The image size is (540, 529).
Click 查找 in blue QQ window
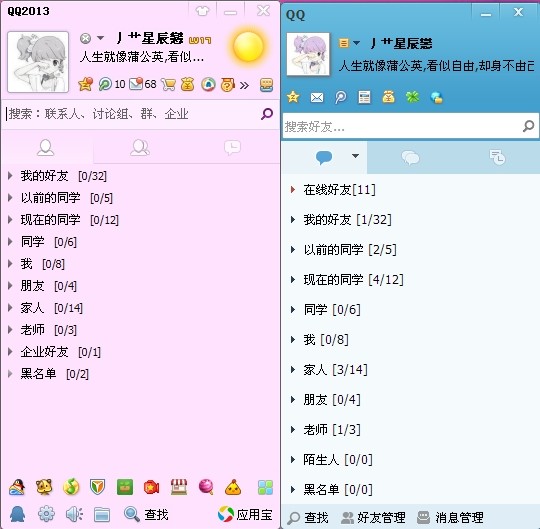[308, 517]
